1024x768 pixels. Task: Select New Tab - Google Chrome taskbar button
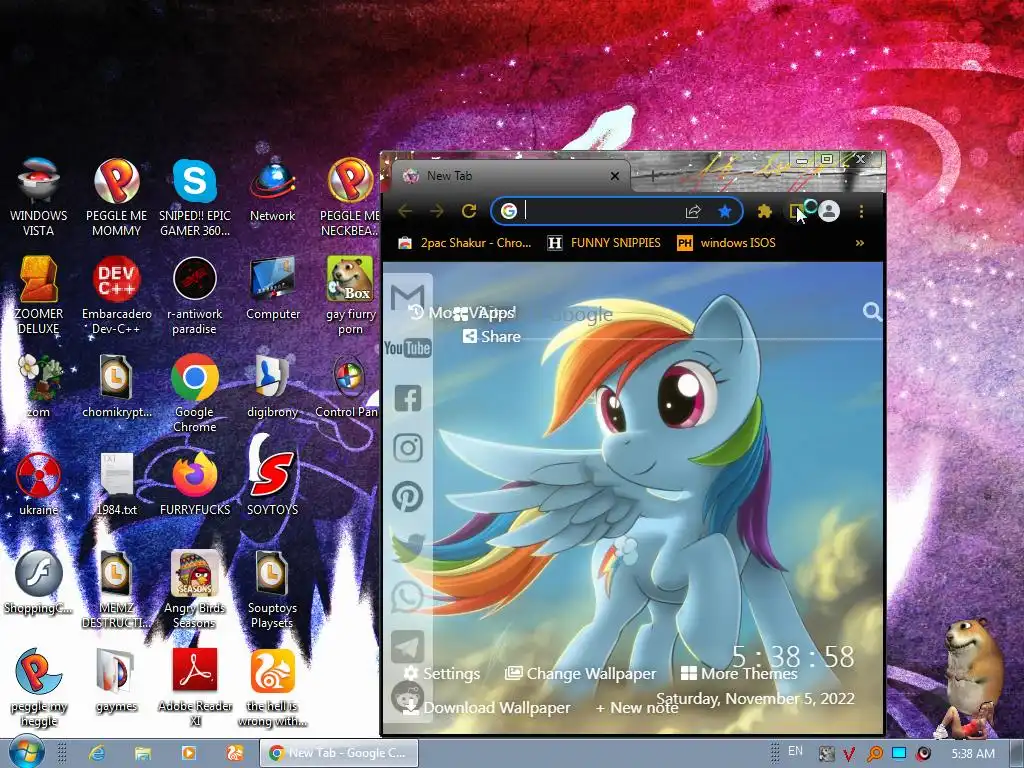tap(338, 754)
